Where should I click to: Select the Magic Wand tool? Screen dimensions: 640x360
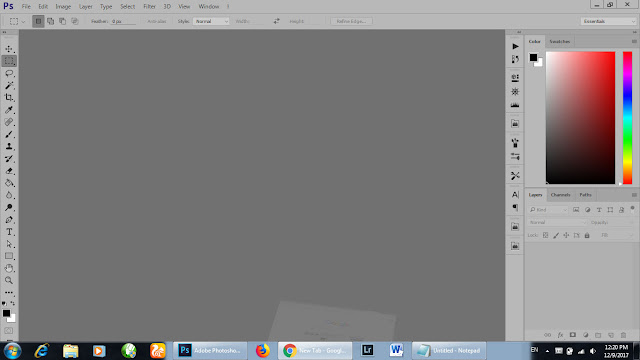[x=9, y=86]
